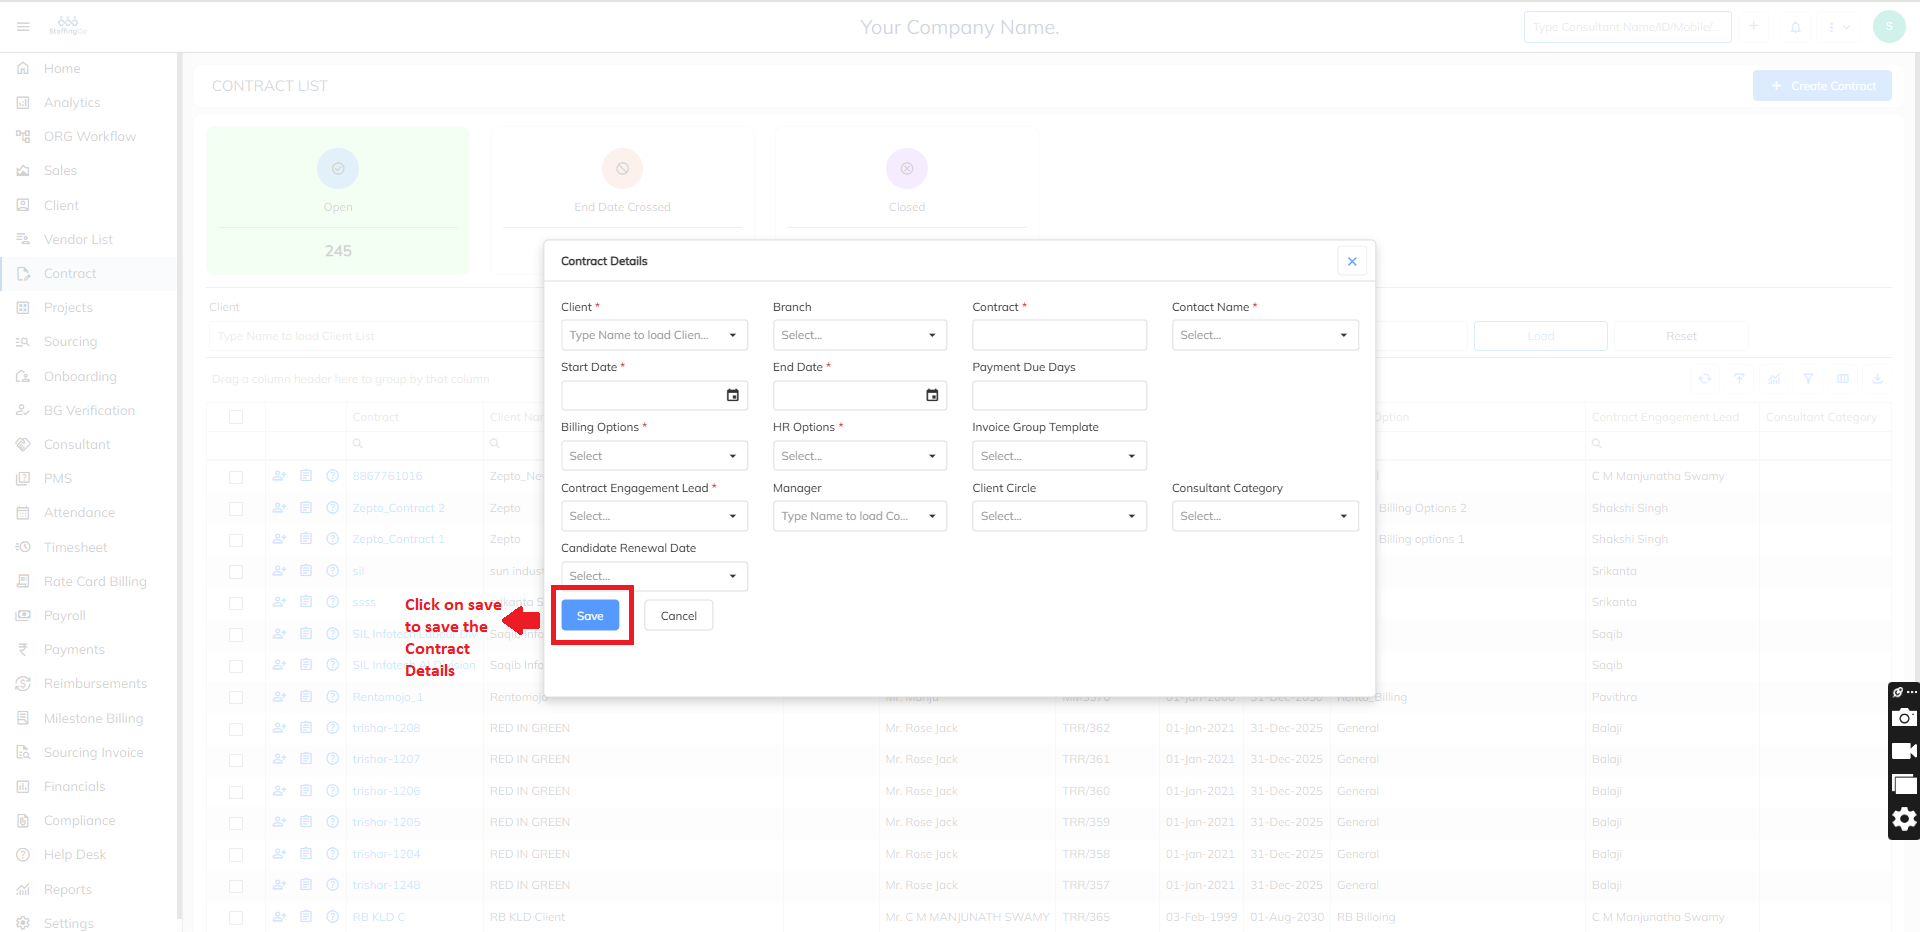Go to Help Desk menu

[x=75, y=854]
